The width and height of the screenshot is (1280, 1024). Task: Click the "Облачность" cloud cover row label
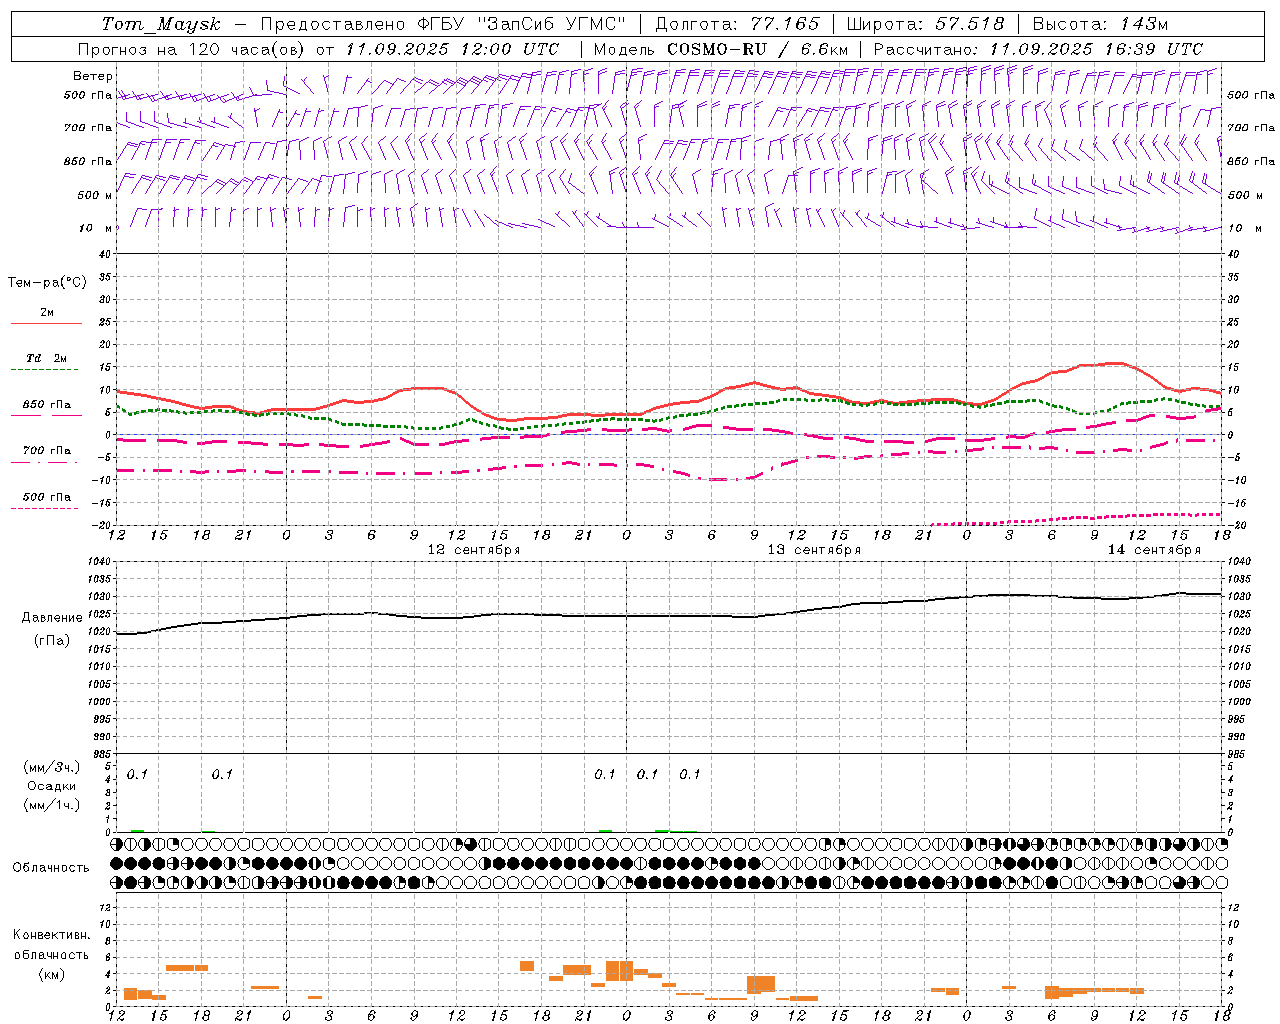click(x=51, y=867)
